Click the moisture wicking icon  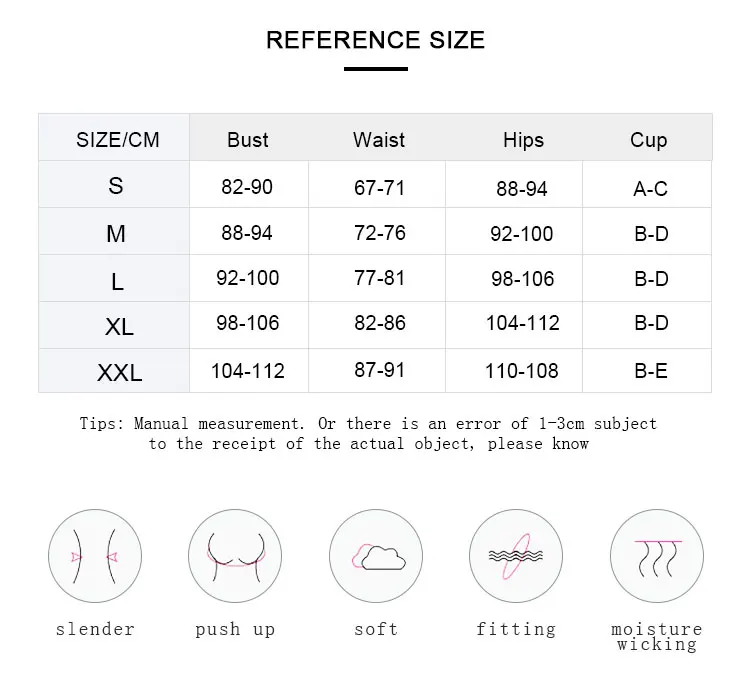pyautogui.click(x=657, y=555)
